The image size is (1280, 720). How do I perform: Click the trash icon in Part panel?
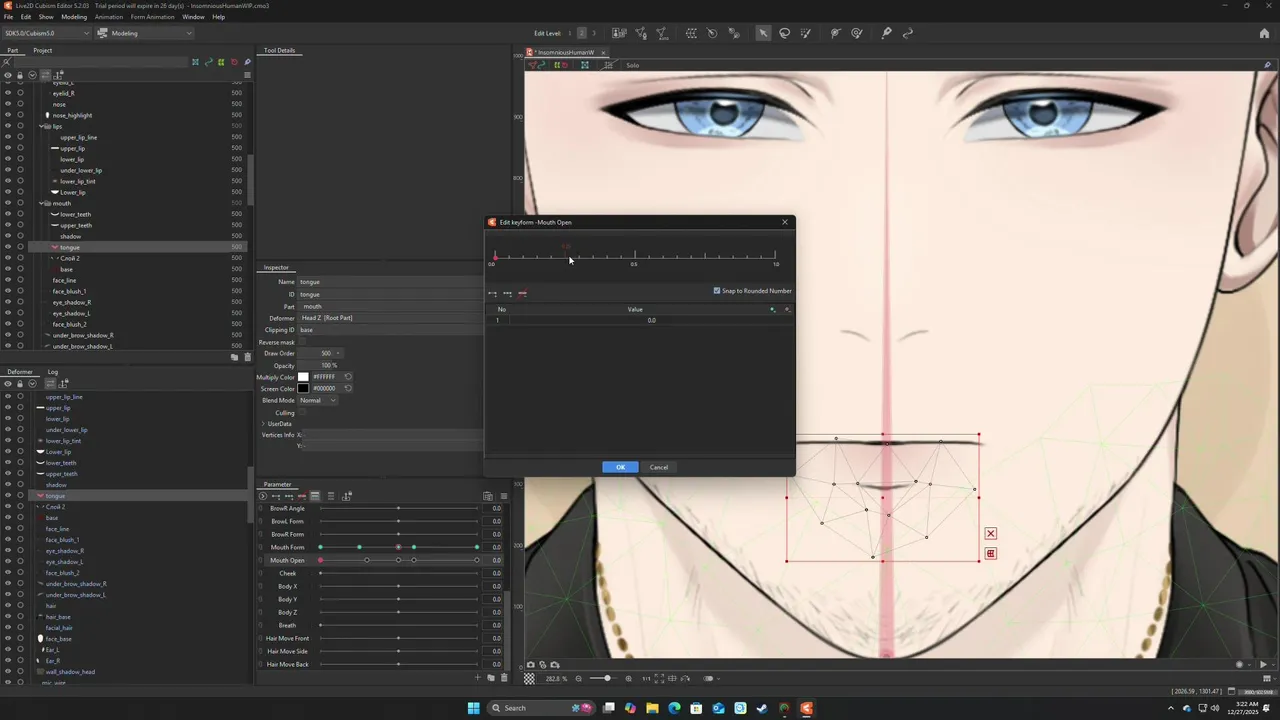248,357
